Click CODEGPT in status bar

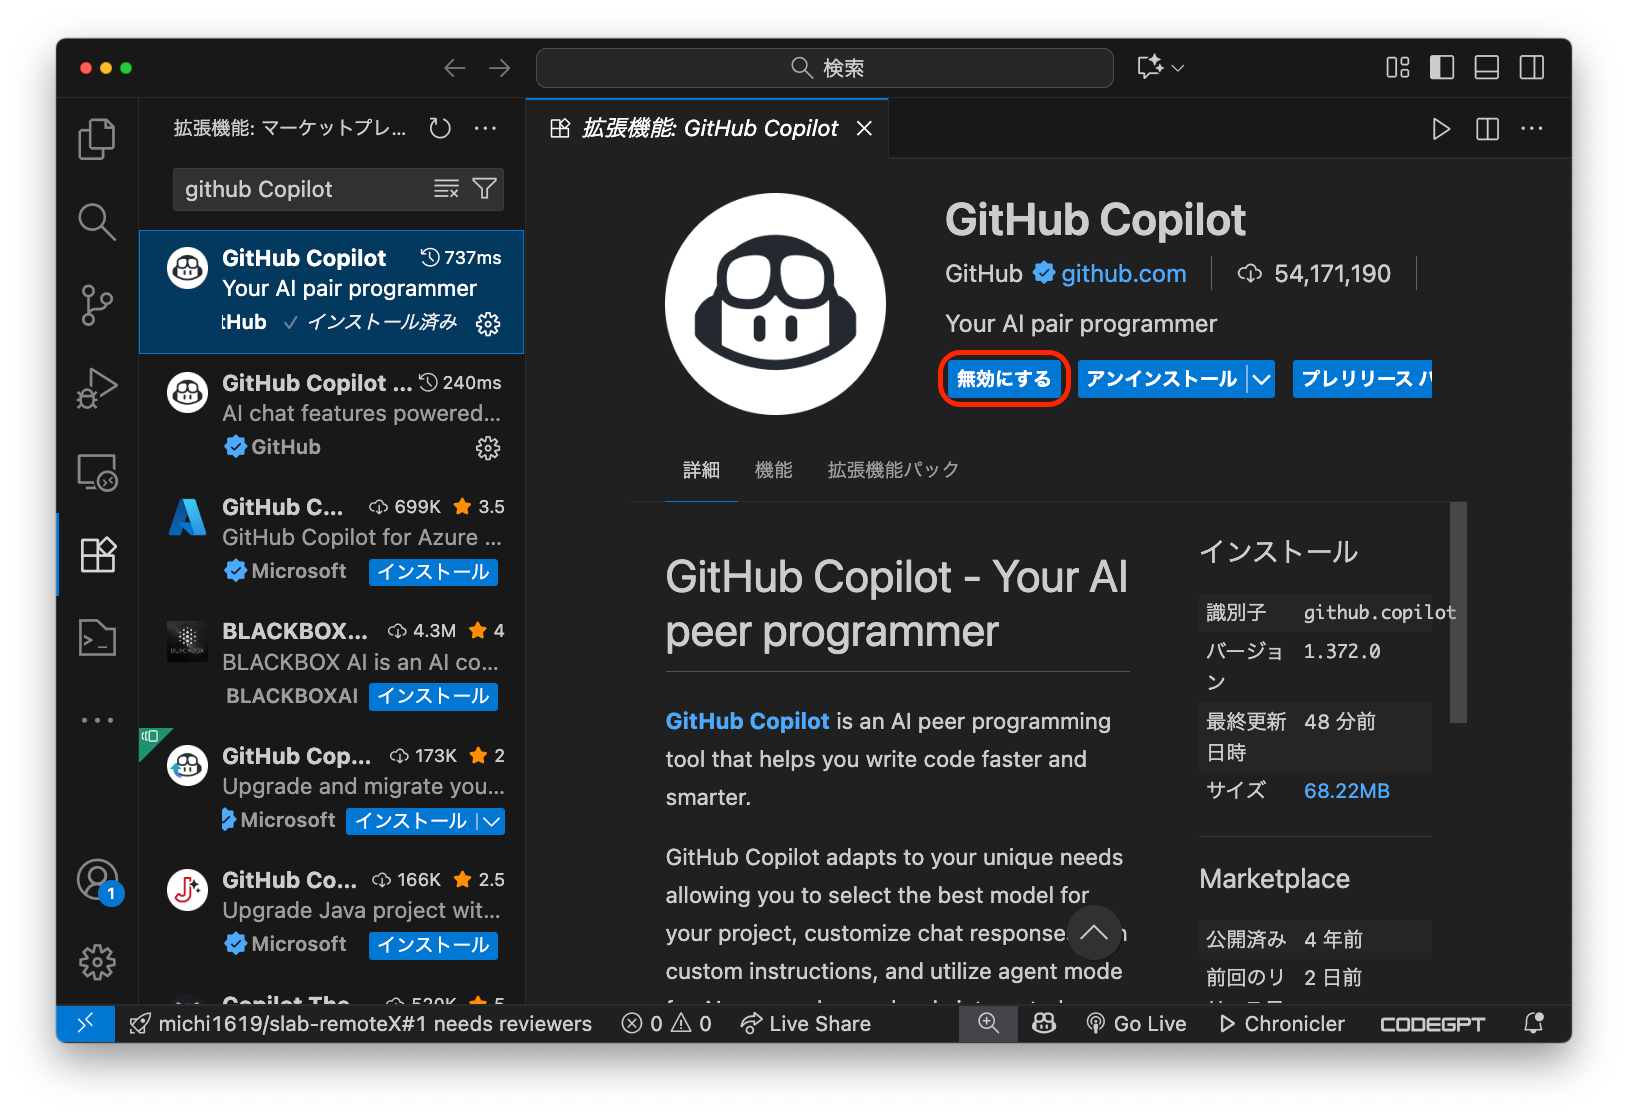(1432, 1023)
